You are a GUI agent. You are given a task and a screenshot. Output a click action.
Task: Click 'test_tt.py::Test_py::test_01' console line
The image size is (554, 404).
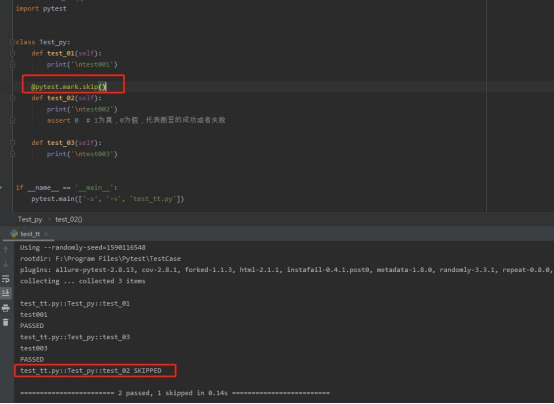tap(75, 304)
